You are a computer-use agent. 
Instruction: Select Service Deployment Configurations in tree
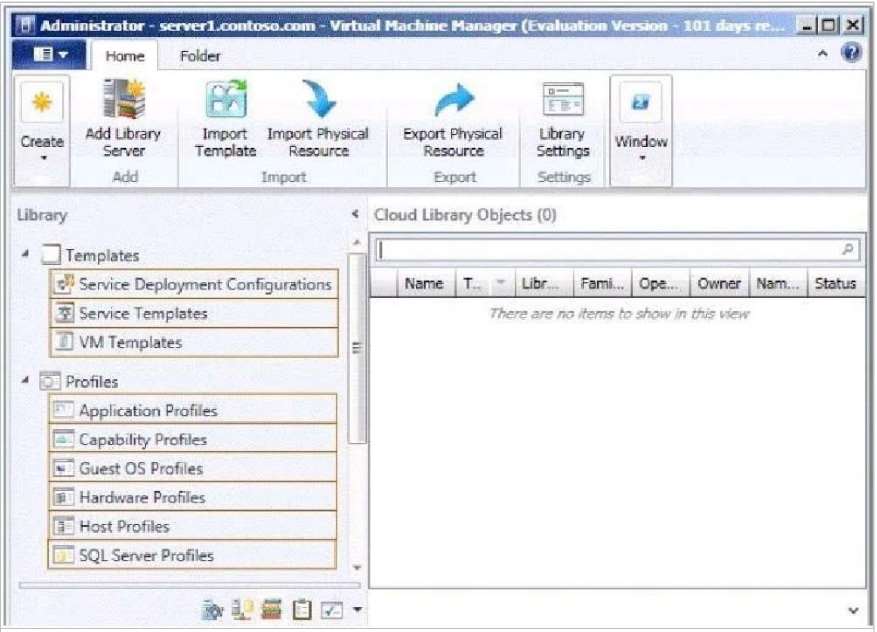194,284
